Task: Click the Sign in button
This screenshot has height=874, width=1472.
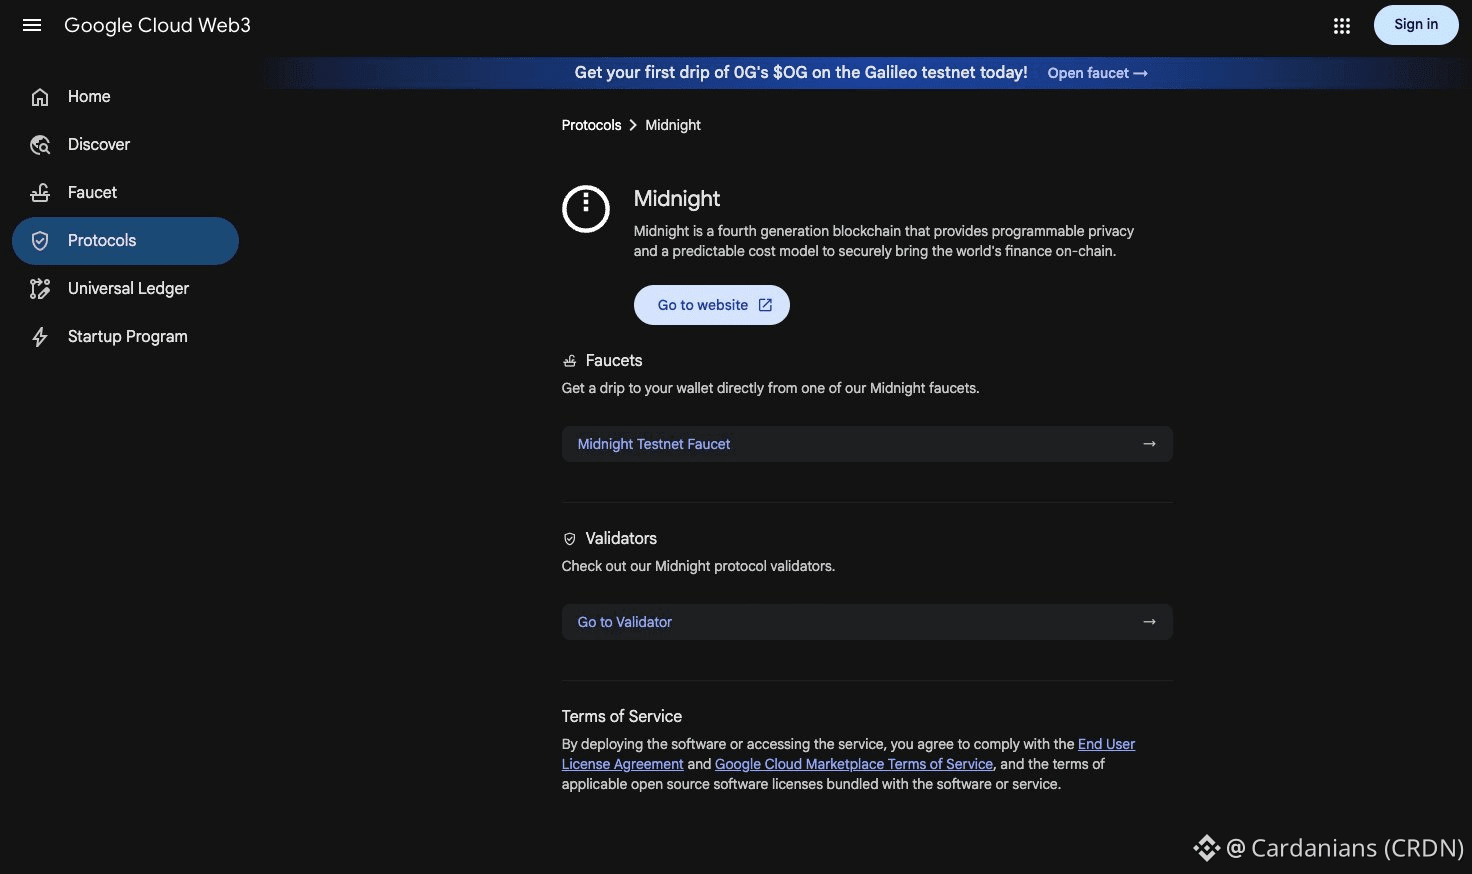Action: (x=1416, y=25)
